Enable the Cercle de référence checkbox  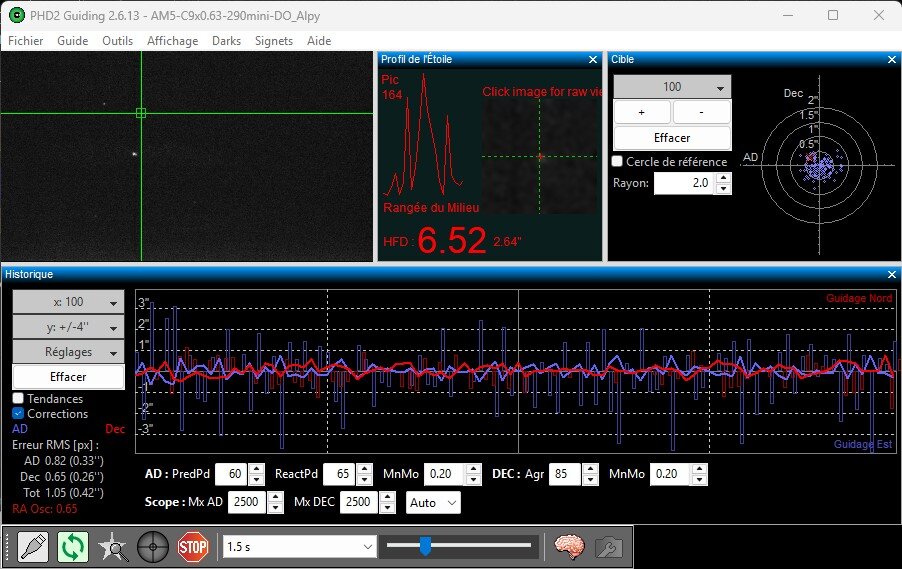pos(617,161)
